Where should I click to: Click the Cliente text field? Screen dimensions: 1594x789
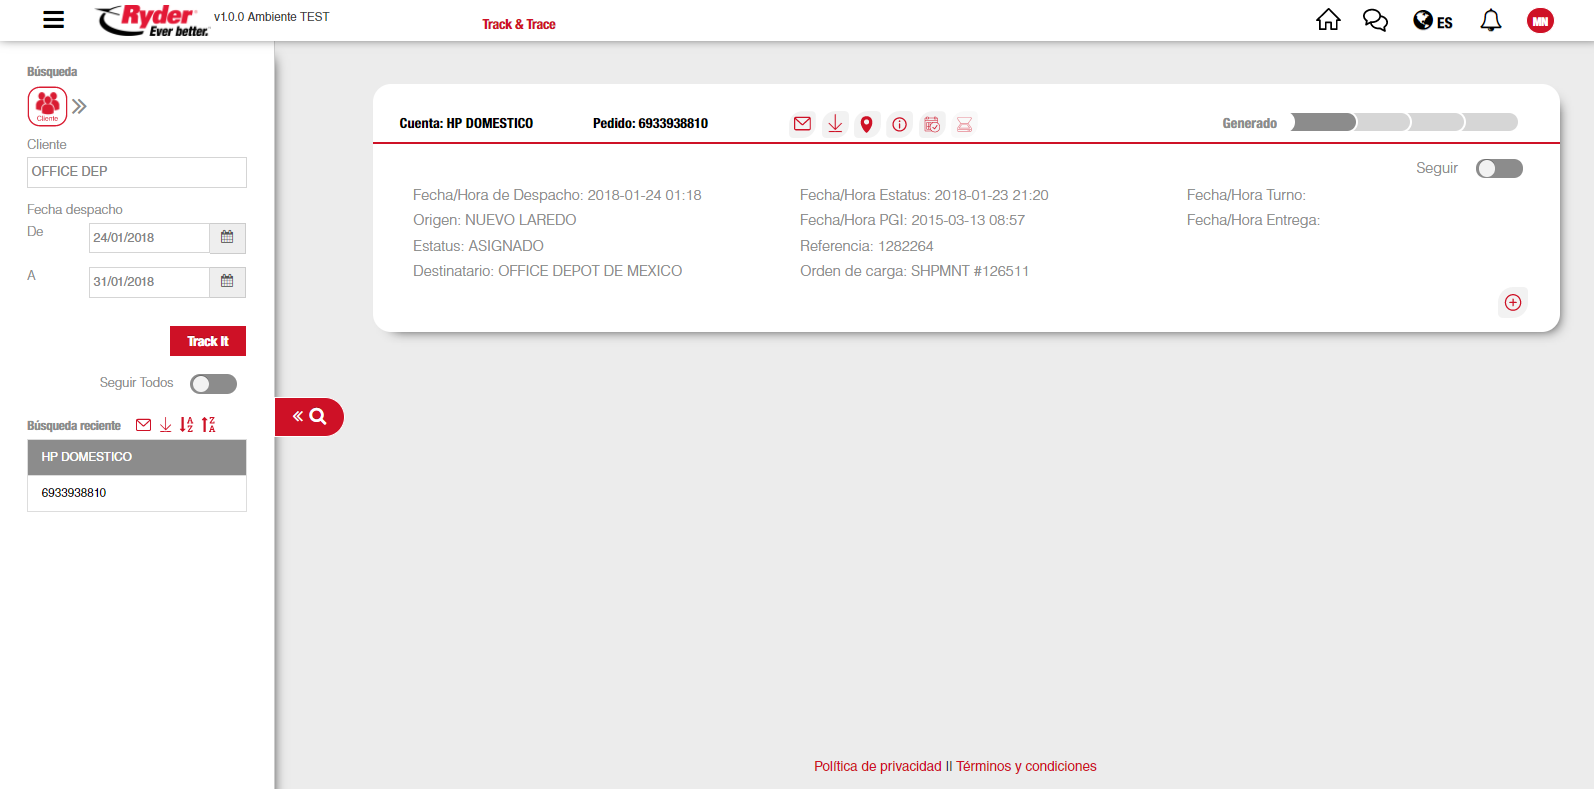(x=137, y=172)
